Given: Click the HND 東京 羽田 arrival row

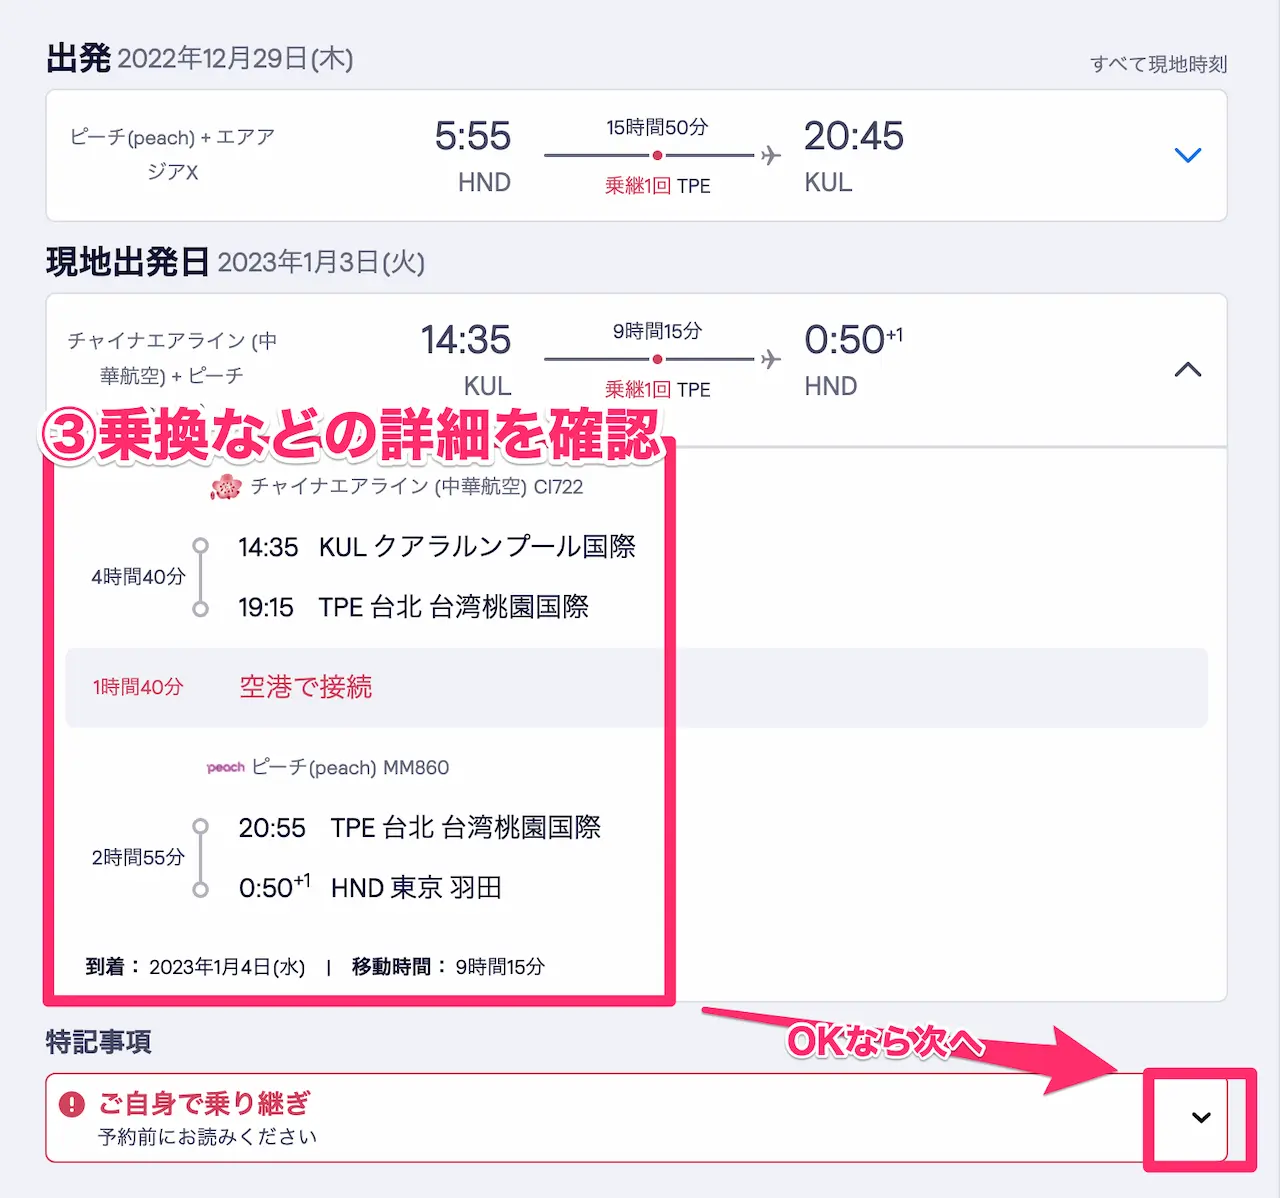Looking at the screenshot, I should [x=370, y=888].
